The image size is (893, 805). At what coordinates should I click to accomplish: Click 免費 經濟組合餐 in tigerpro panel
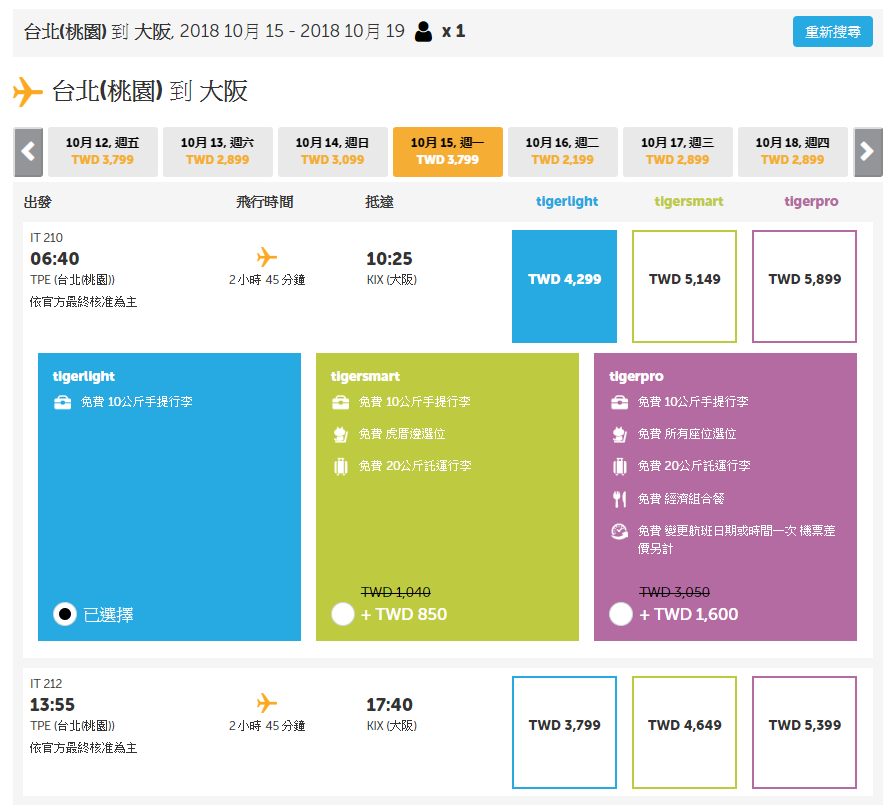[x=681, y=499]
